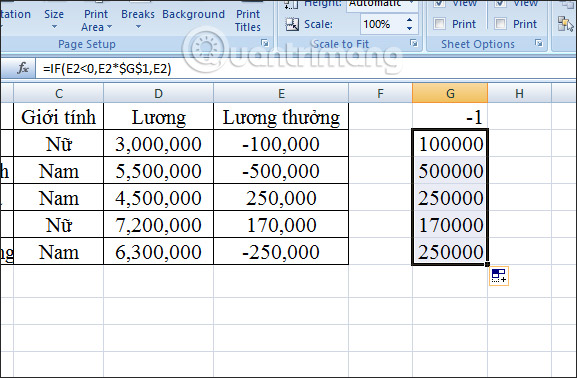Select the cell with 5,500,000
This screenshot has height=378, width=577.
(x=158, y=171)
